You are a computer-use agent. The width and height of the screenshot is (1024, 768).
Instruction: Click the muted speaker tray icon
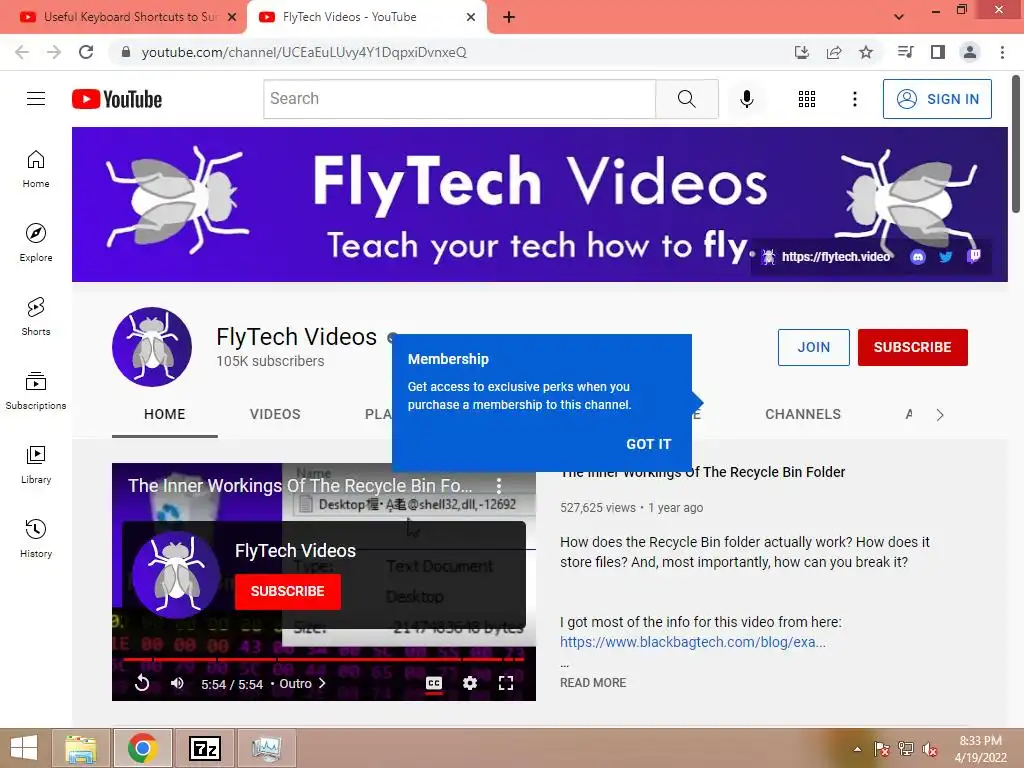pyautogui.click(x=929, y=749)
